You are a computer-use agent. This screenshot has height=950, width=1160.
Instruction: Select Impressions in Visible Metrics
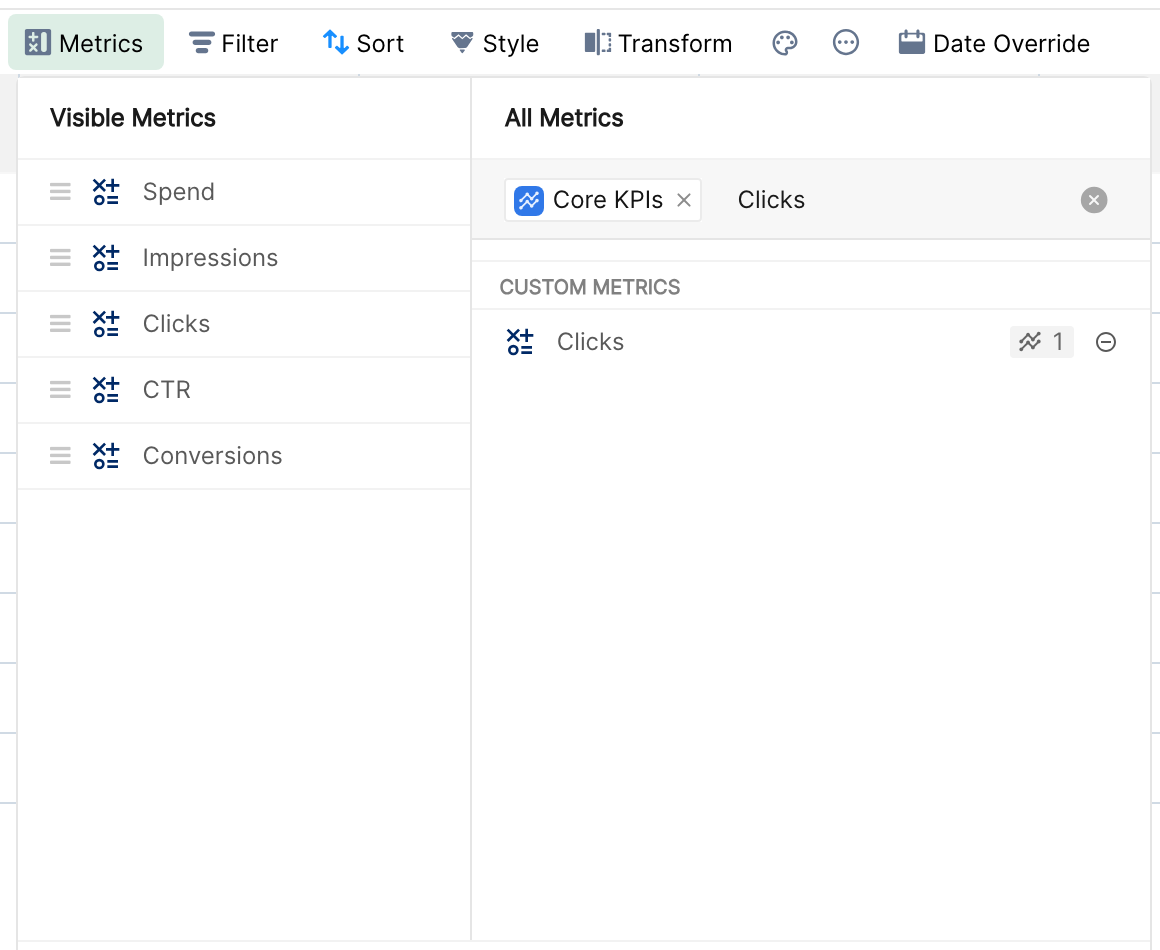pos(244,257)
